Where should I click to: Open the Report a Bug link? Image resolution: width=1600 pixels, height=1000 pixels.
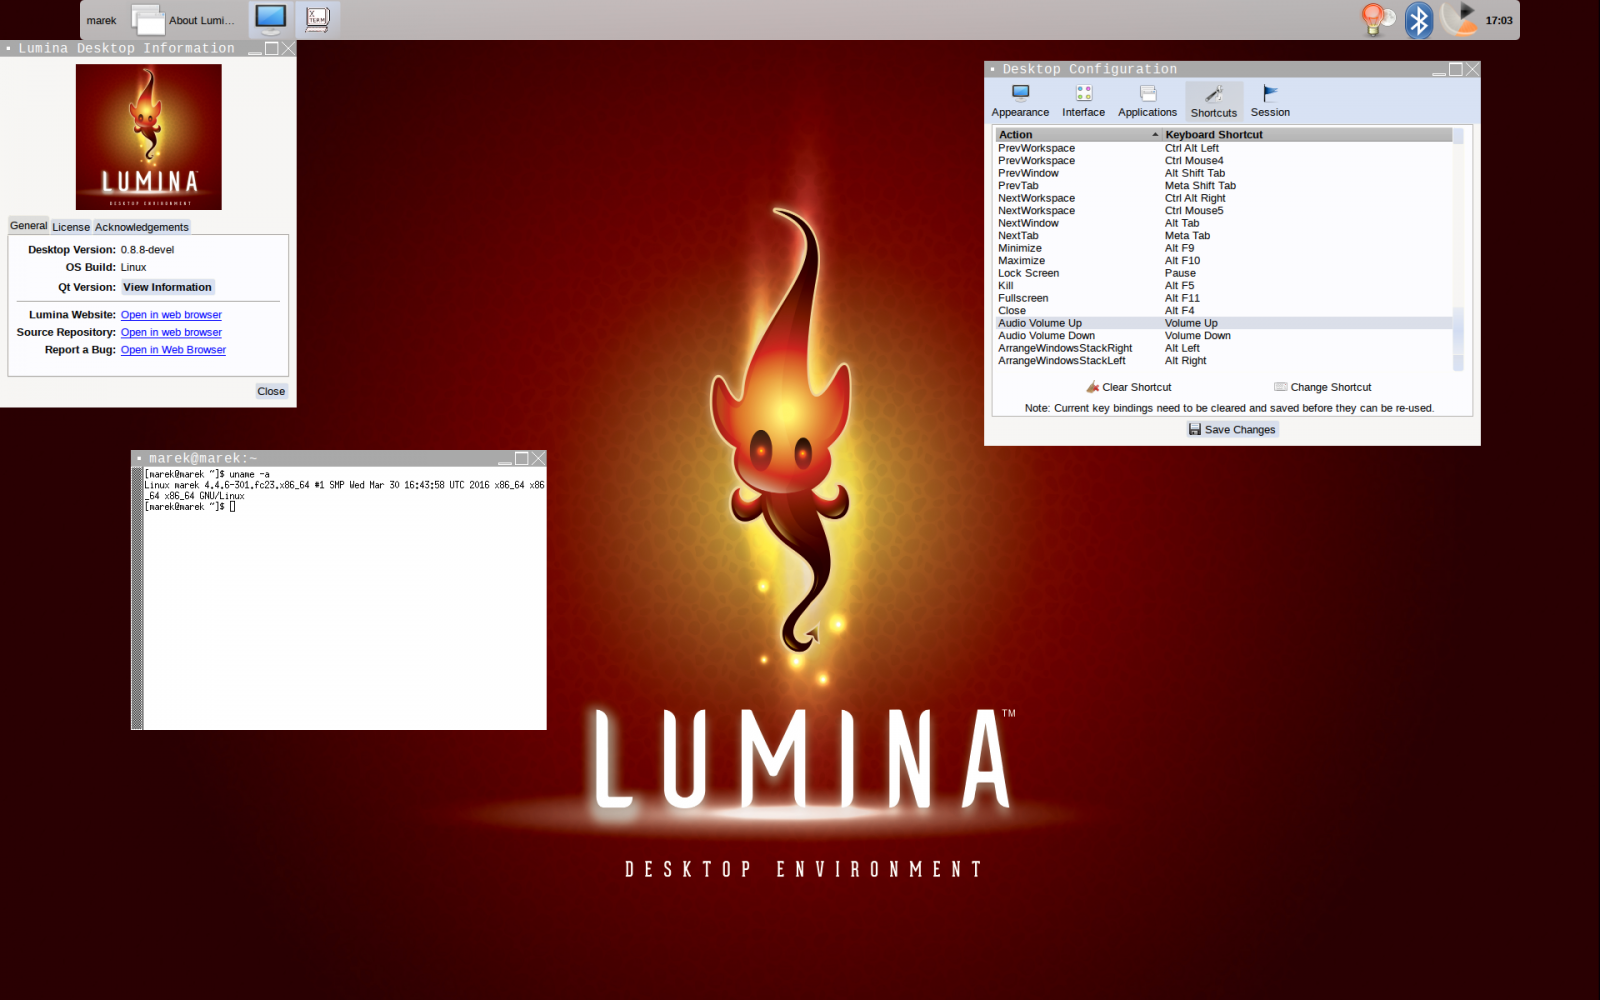pos(173,350)
